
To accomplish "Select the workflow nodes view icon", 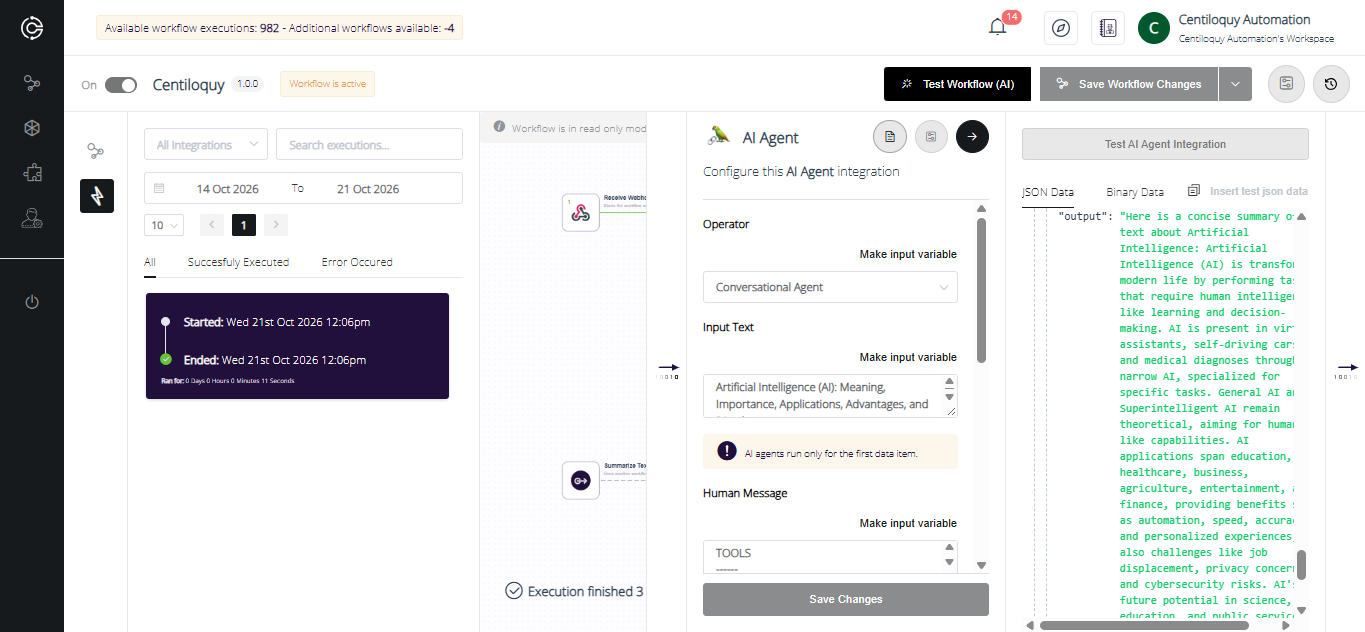I will (x=96, y=151).
